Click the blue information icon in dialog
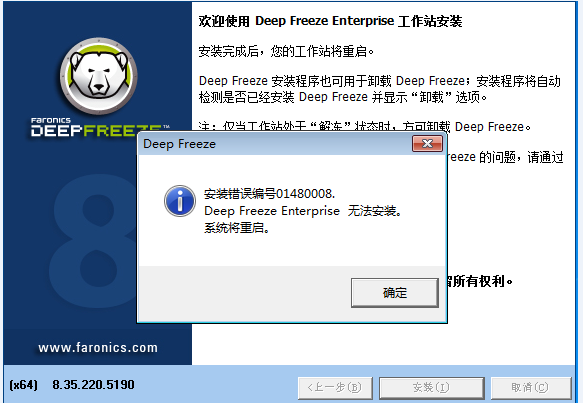Viewport: 583px width, 403px height. tap(180, 201)
